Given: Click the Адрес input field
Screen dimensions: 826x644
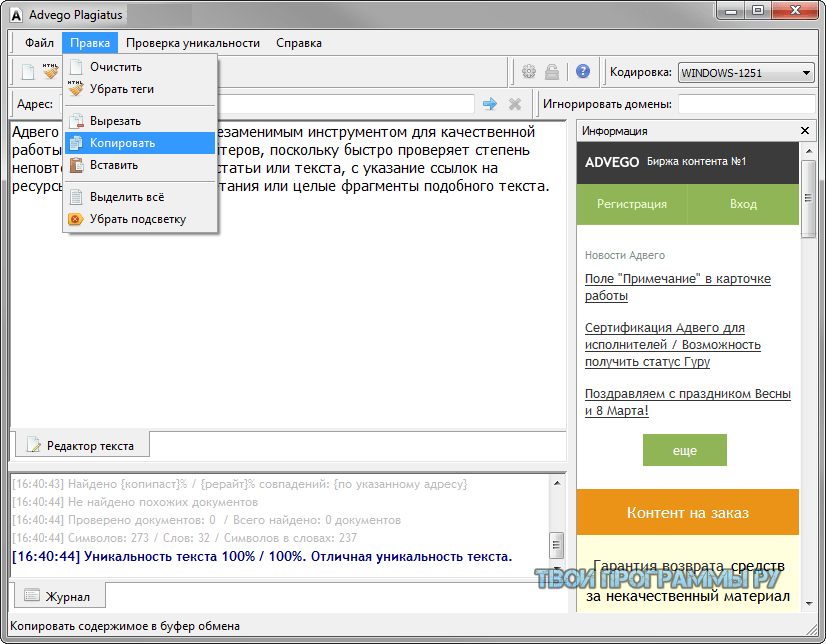Looking at the screenshot, I should pyautogui.click(x=266, y=104).
